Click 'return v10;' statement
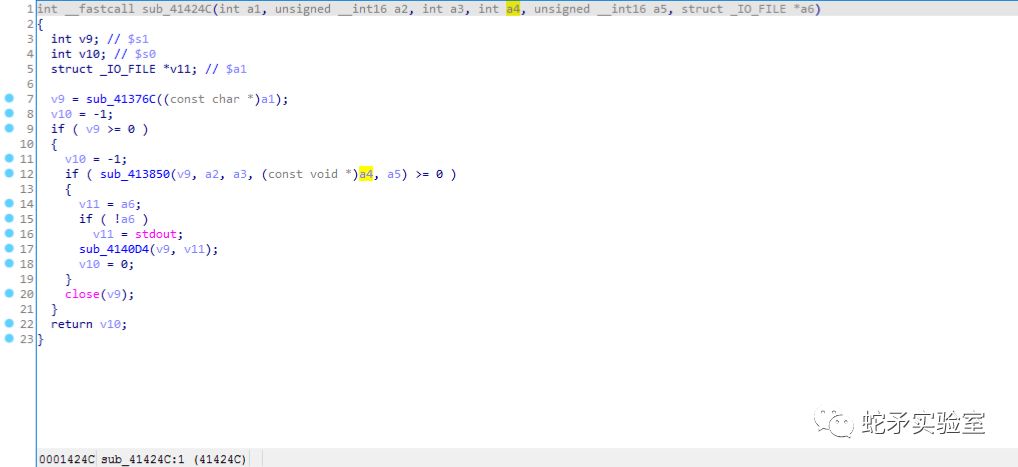This screenshot has width=1018, height=467. coord(89,324)
